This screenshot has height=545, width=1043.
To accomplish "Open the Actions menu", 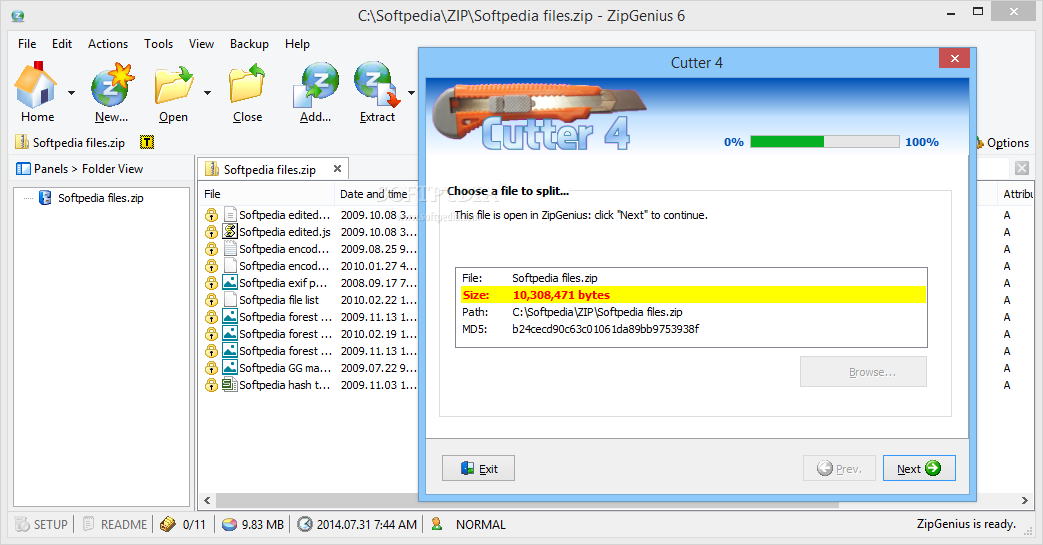I will (108, 44).
